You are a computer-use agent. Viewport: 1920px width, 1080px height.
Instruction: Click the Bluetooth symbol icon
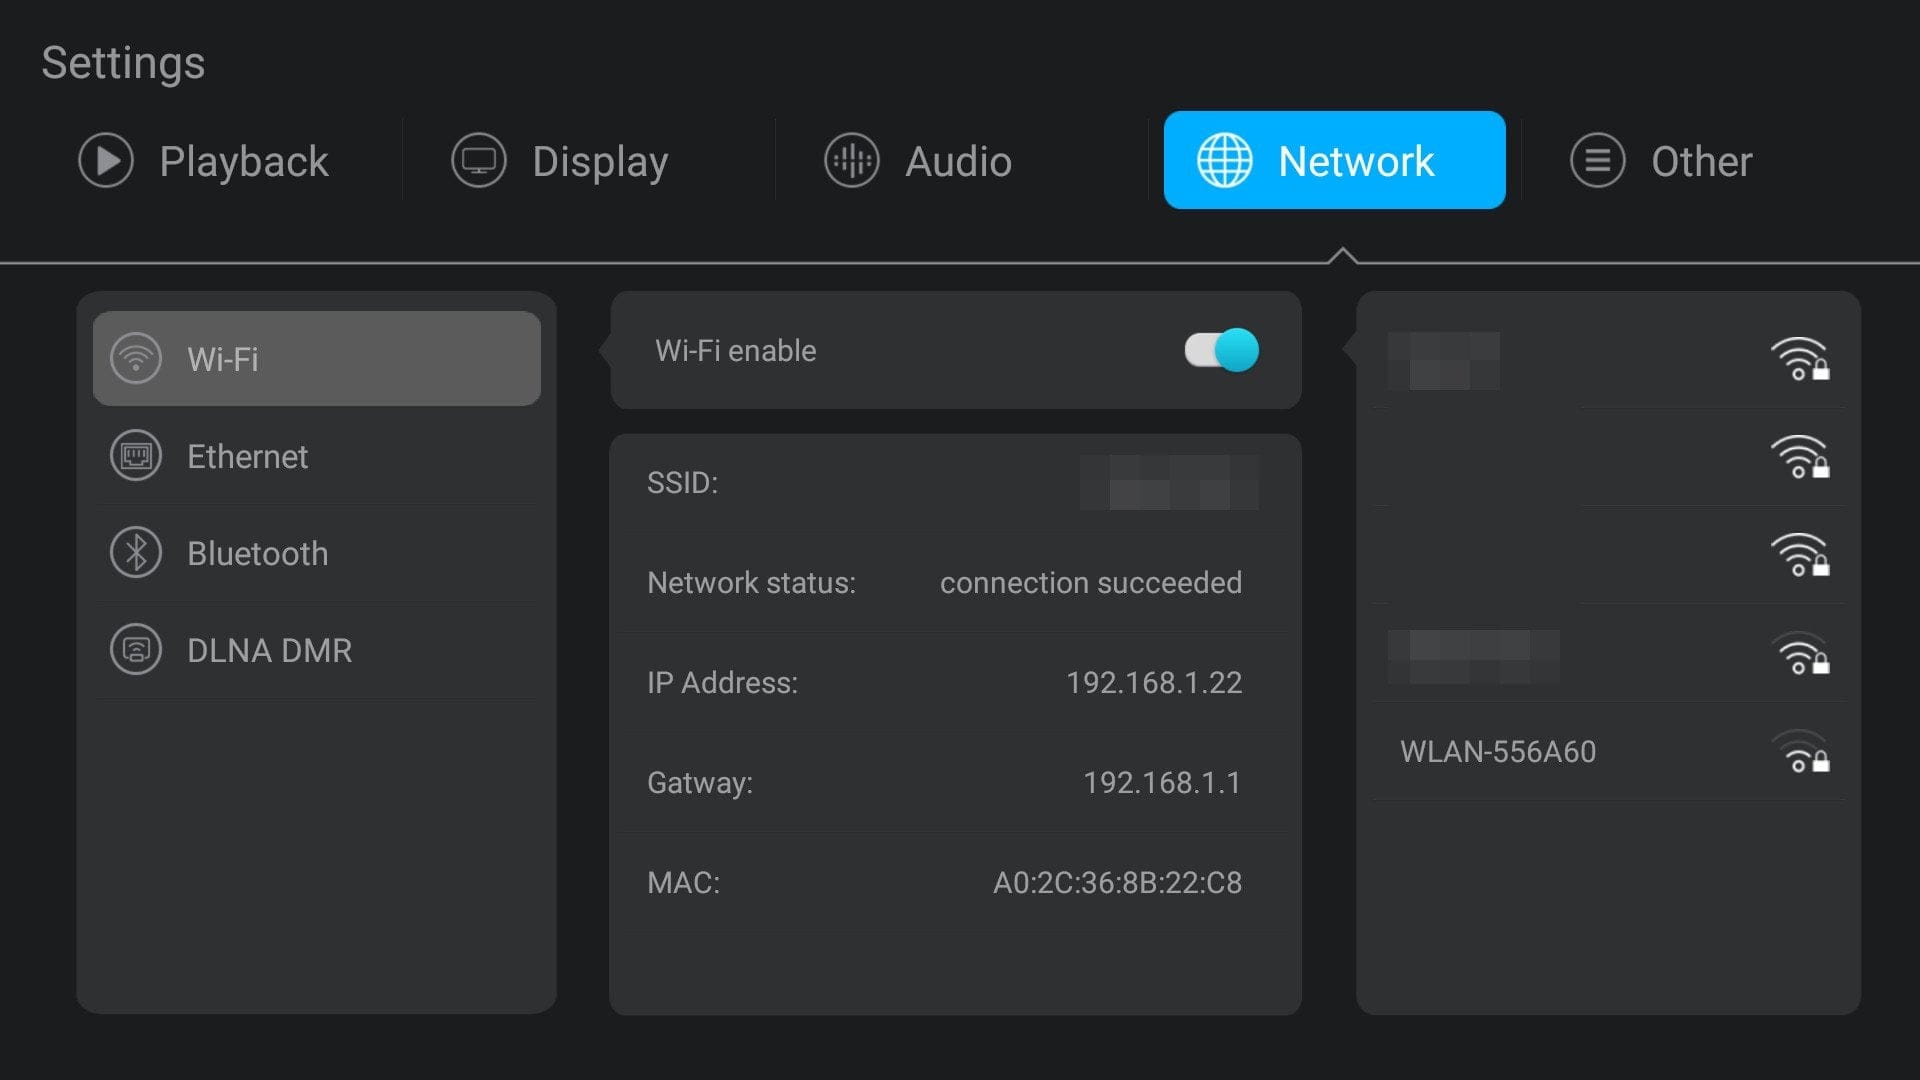tap(136, 553)
